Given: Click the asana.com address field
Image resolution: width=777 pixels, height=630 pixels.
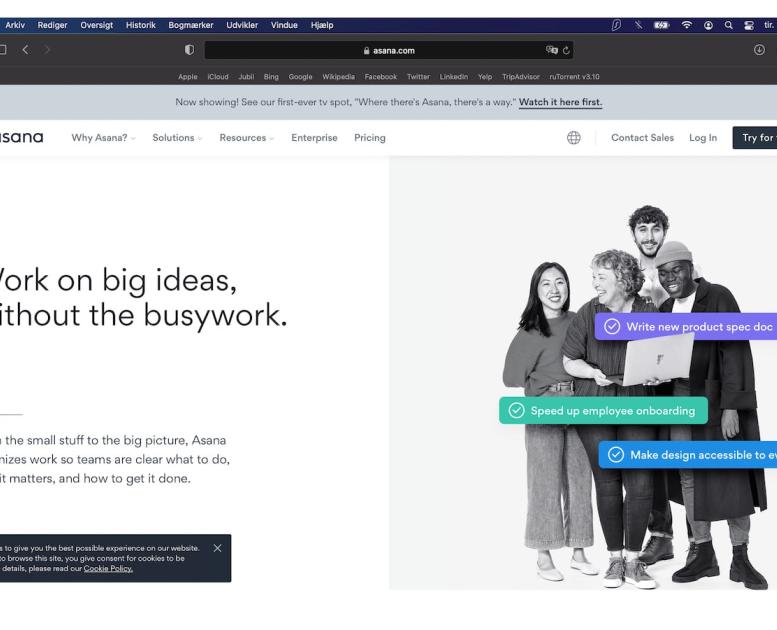Looking at the screenshot, I should point(388,50).
